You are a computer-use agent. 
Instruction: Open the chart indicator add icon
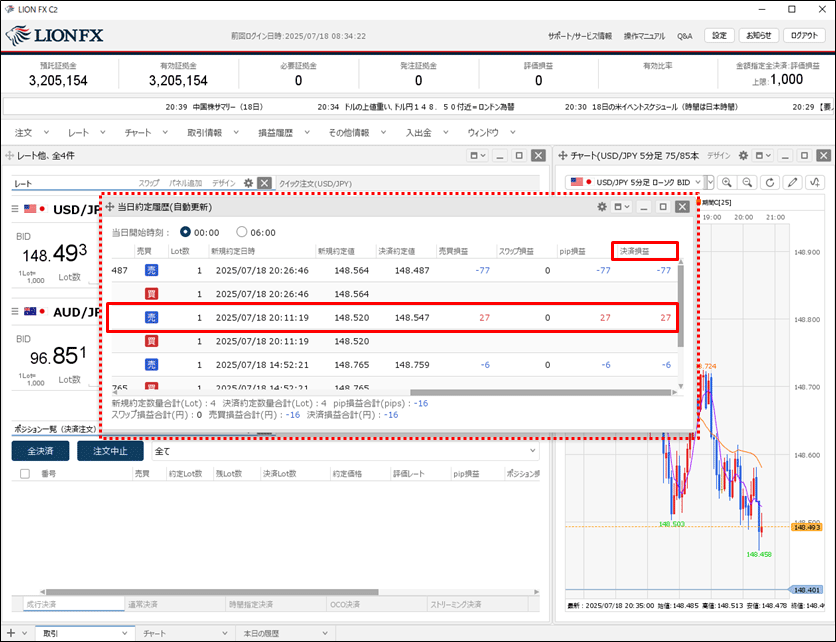pos(817,182)
